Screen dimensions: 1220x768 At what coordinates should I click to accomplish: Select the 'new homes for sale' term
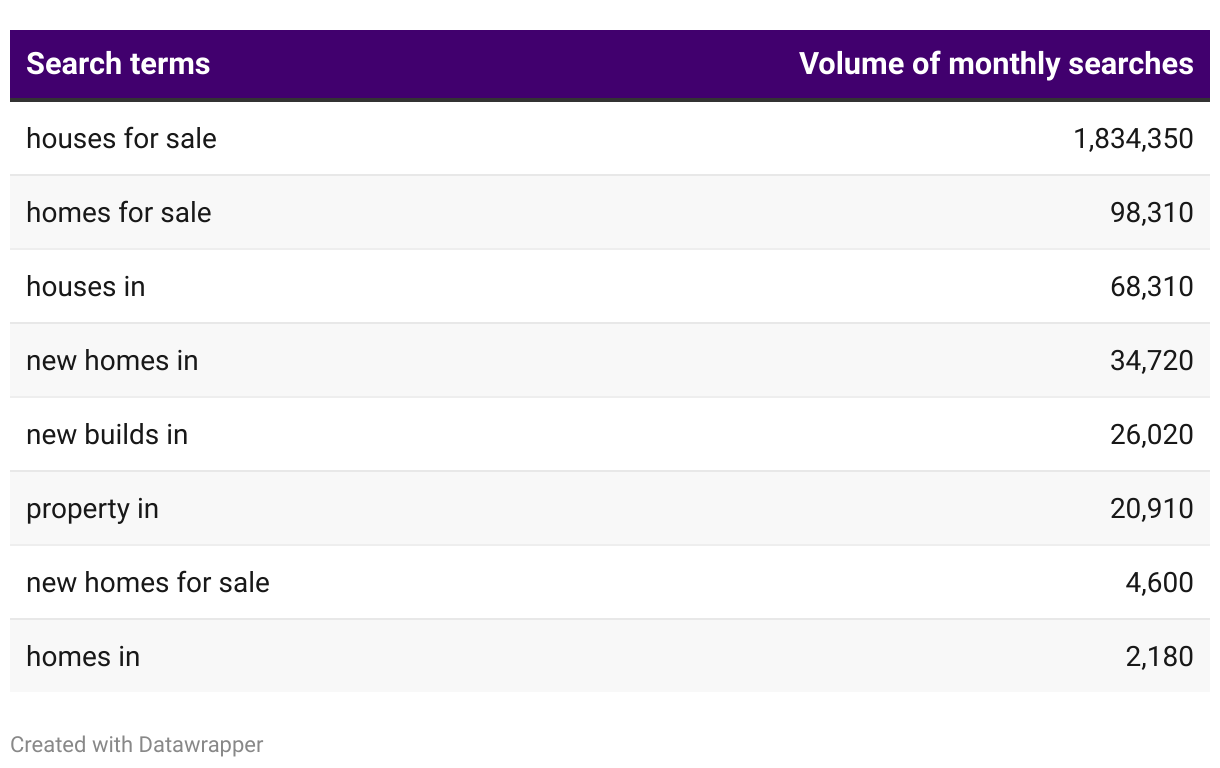point(148,582)
